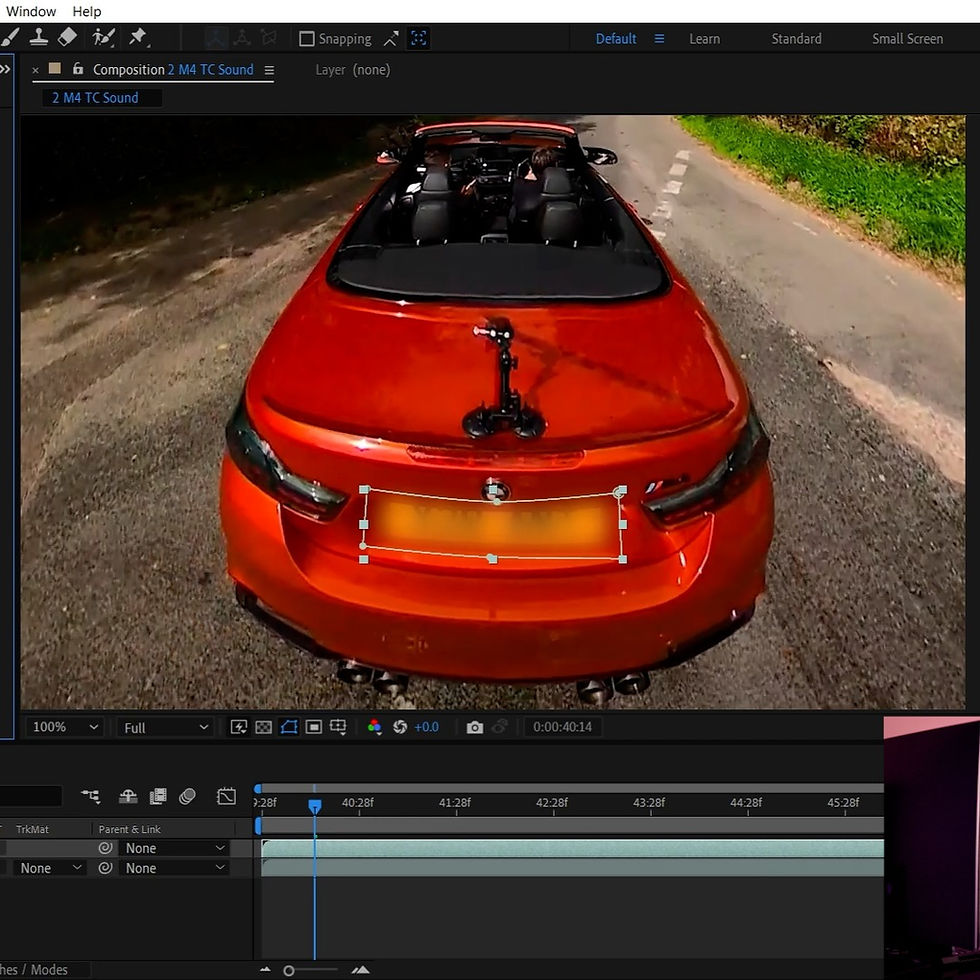Select the Roto Brush tool
Screen dimensions: 980x980
[x=103, y=37]
